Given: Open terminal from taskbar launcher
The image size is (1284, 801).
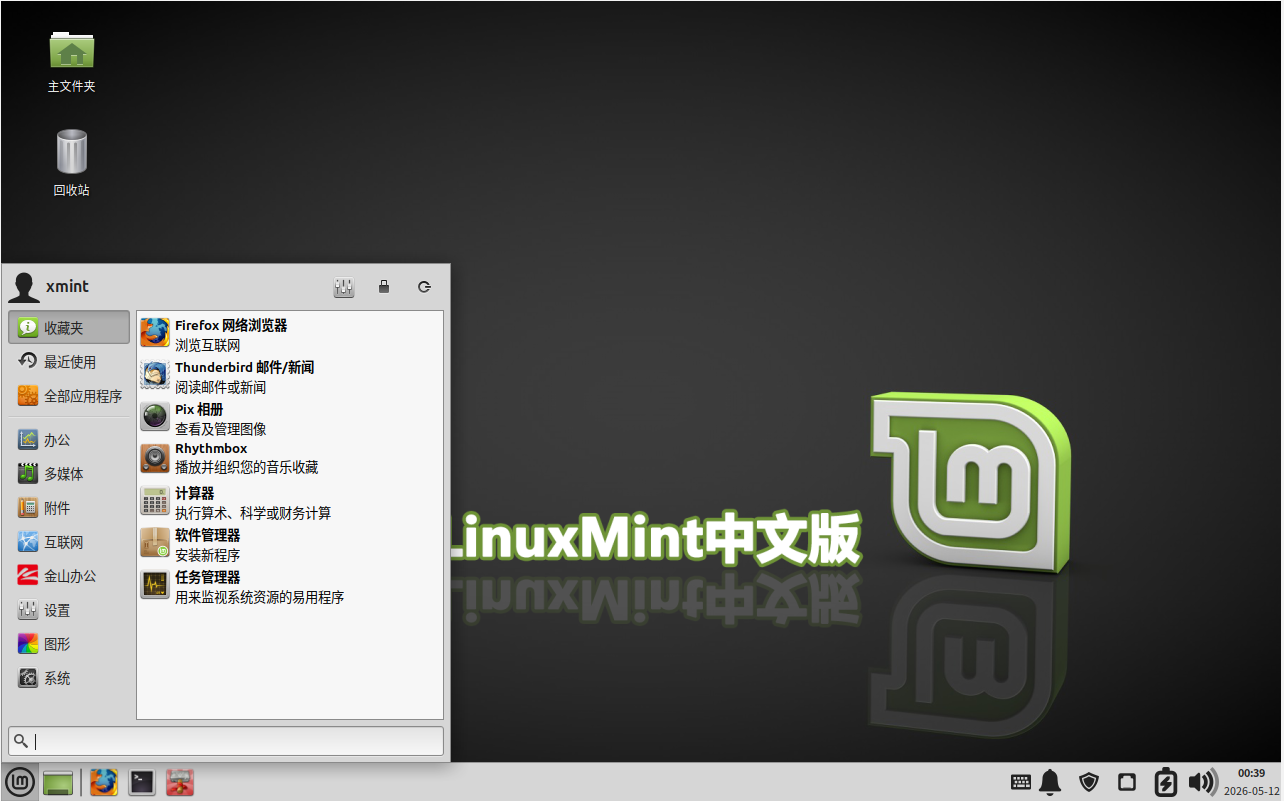Looking at the screenshot, I should pyautogui.click(x=142, y=782).
